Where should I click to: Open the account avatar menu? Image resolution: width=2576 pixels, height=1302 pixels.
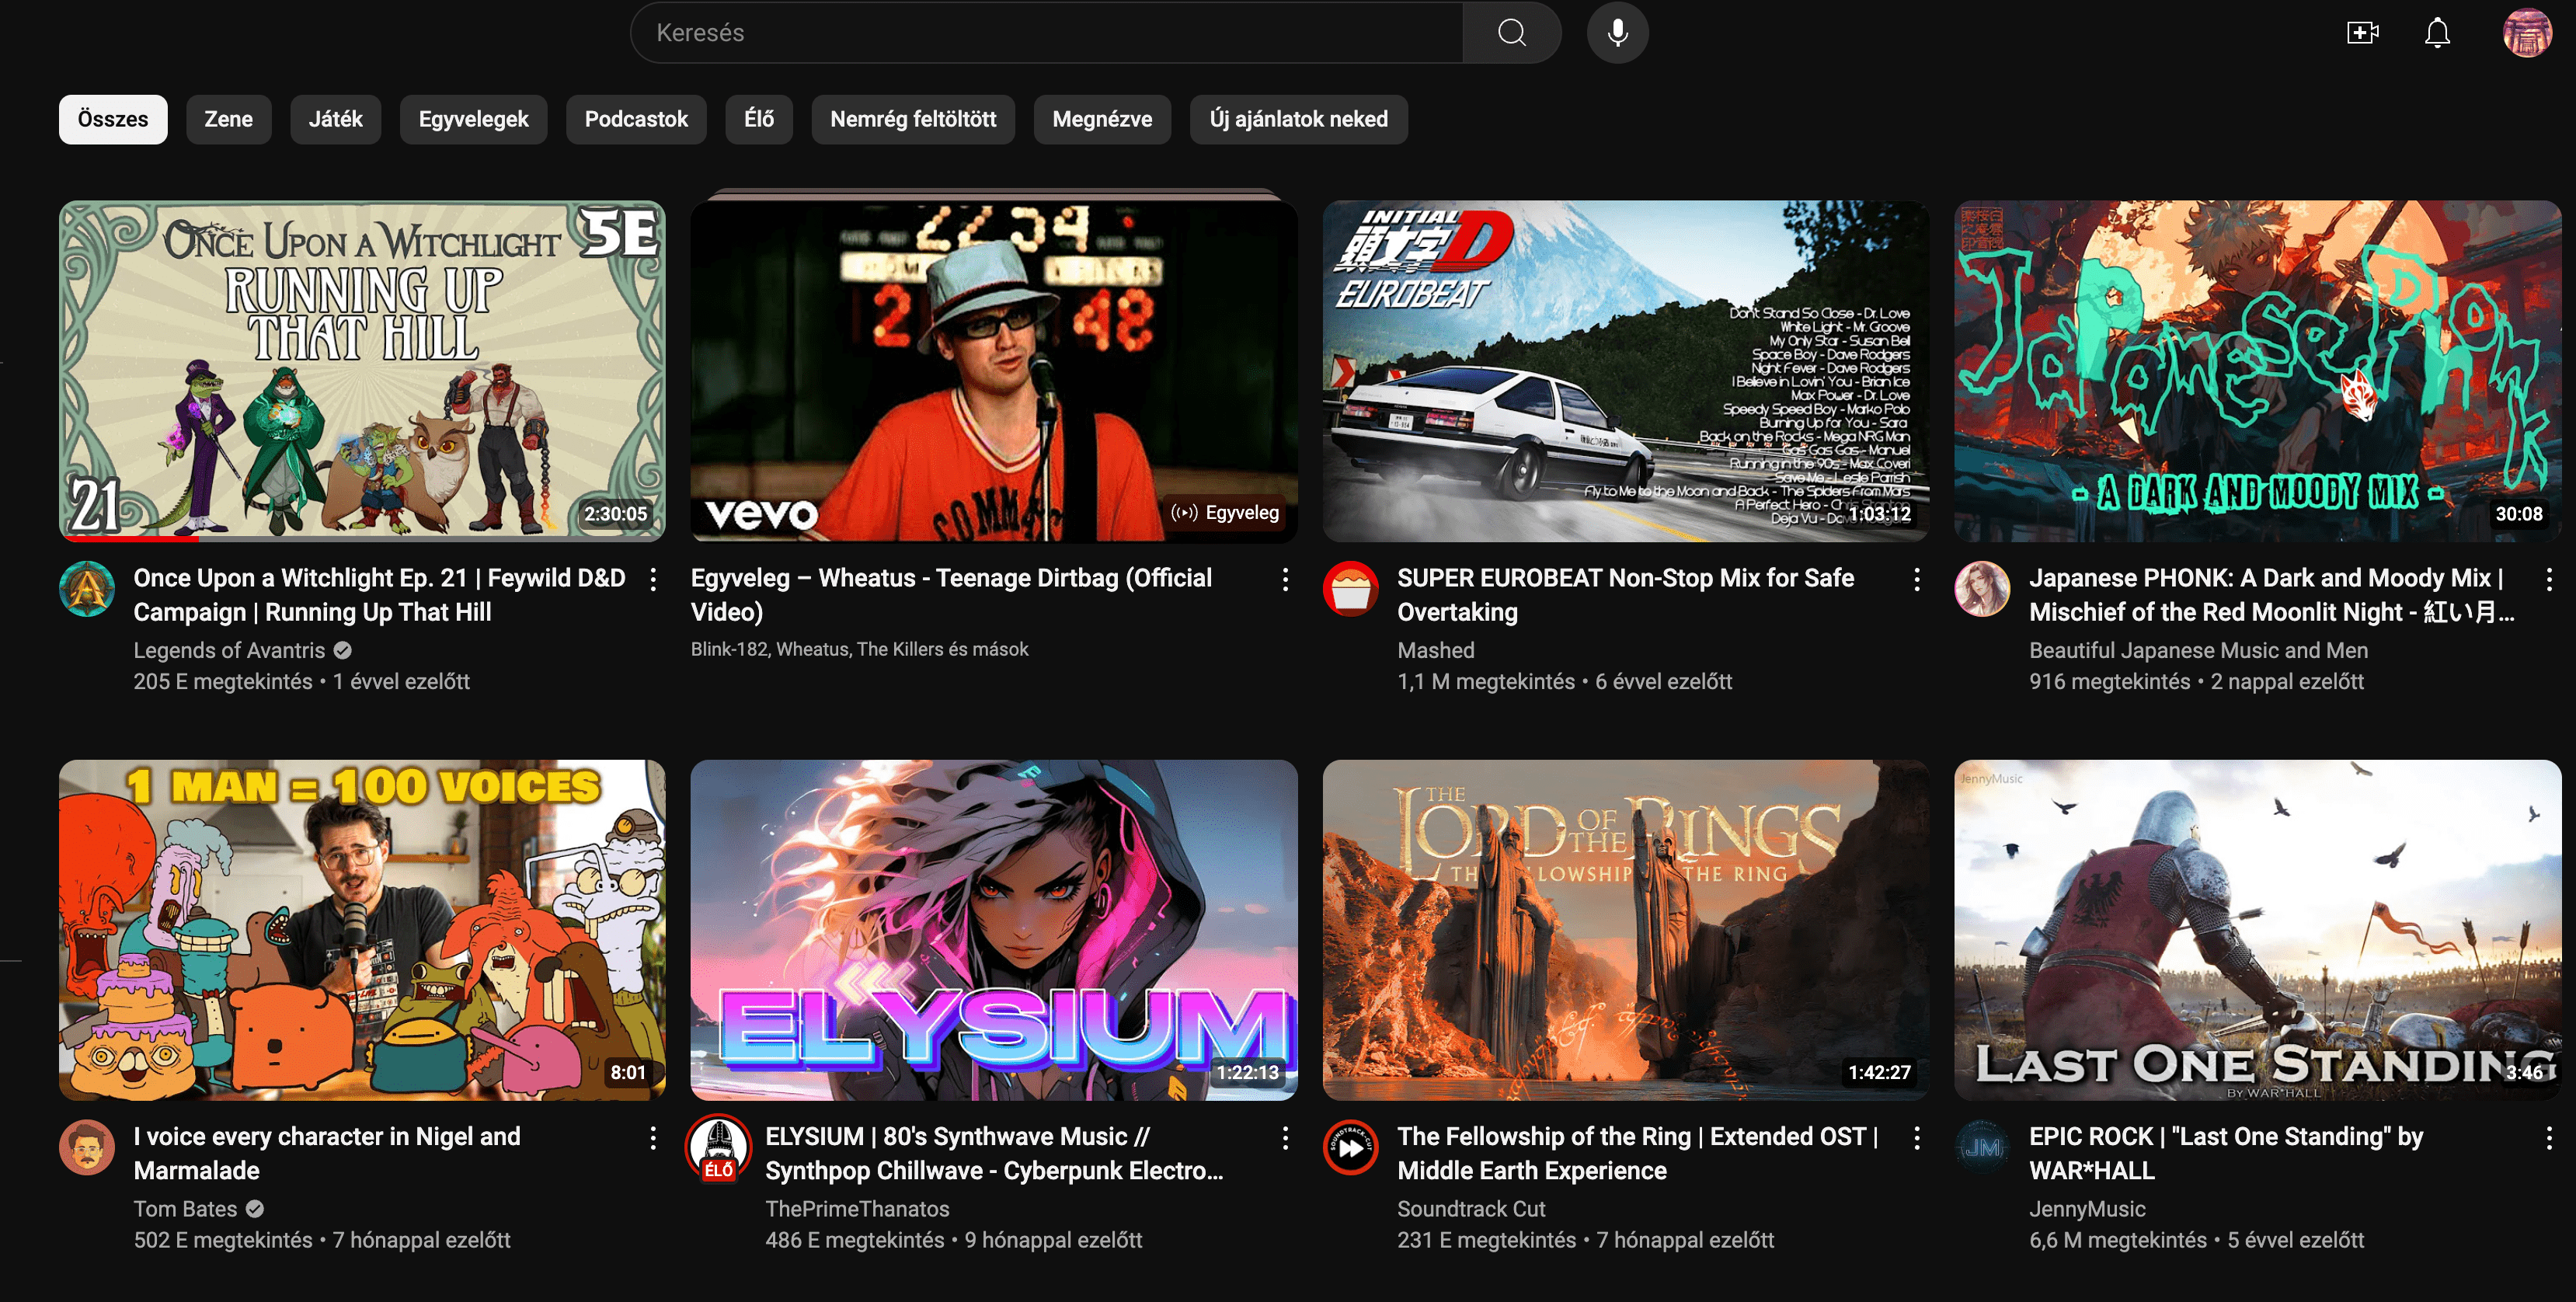tap(2526, 33)
